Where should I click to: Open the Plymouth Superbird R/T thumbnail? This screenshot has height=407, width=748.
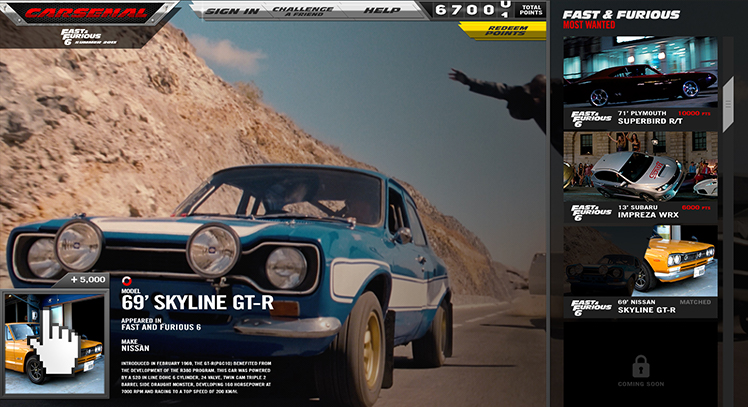640,72
